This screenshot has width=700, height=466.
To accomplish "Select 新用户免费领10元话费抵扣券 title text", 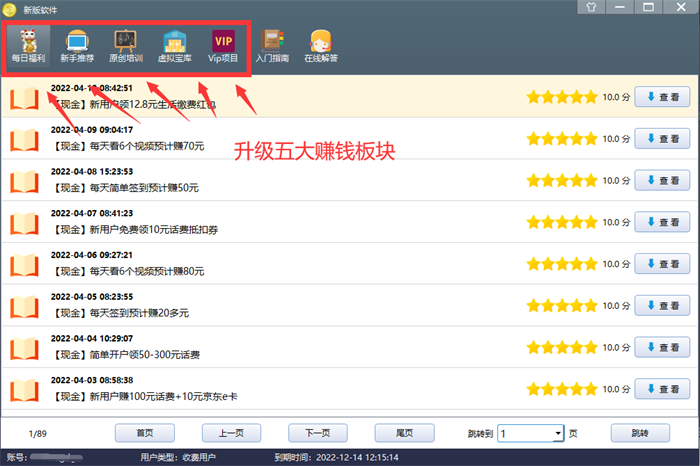I will coord(154,229).
